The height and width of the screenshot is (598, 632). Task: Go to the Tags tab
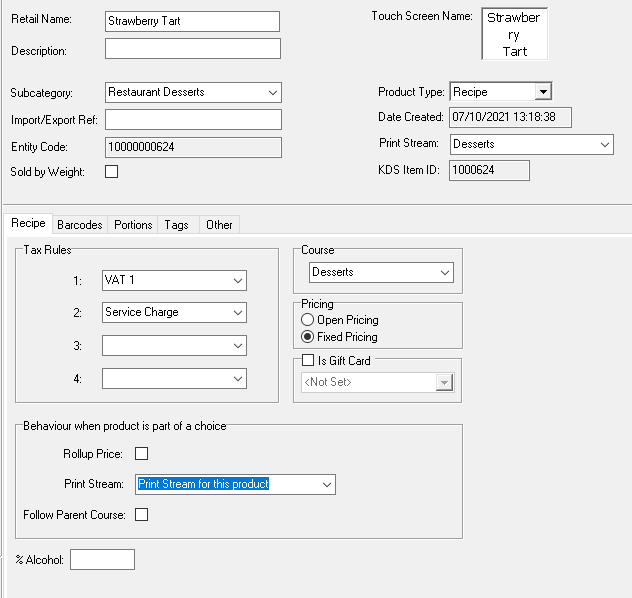(x=177, y=225)
